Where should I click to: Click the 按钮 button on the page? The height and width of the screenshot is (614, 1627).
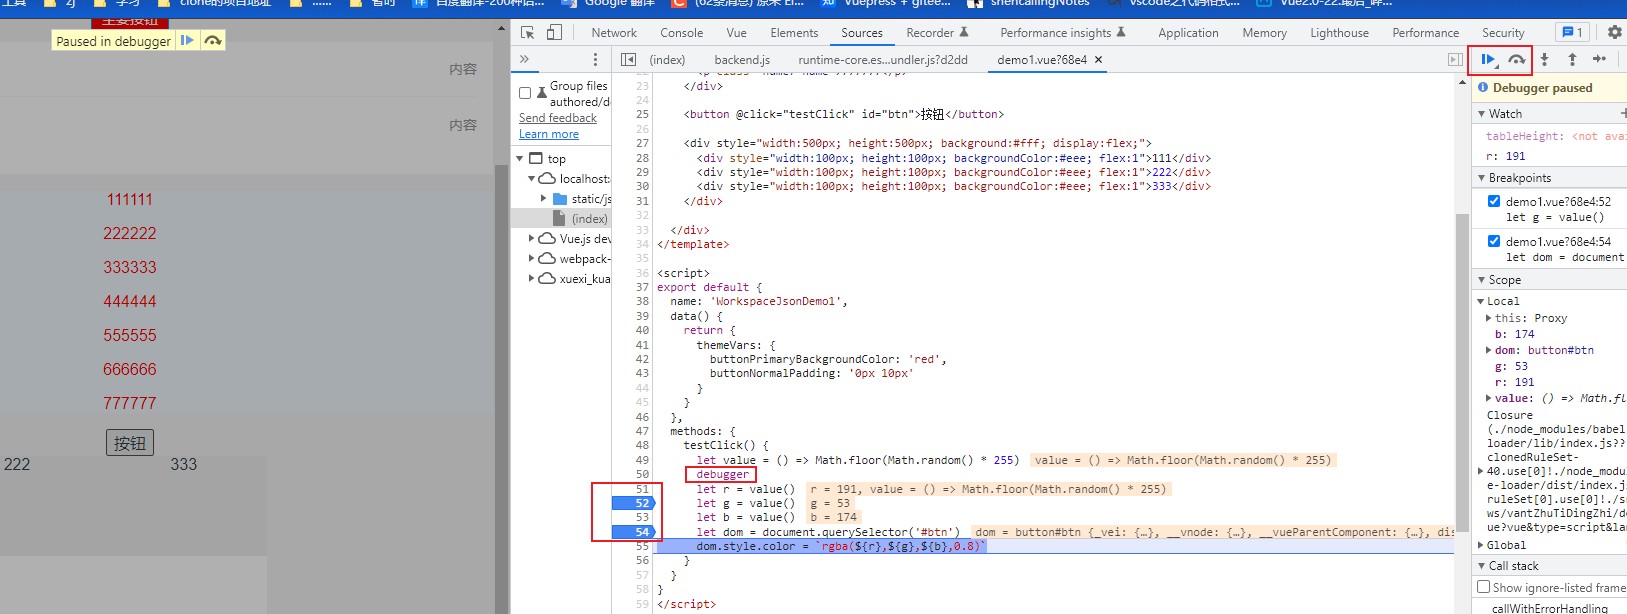coord(130,443)
